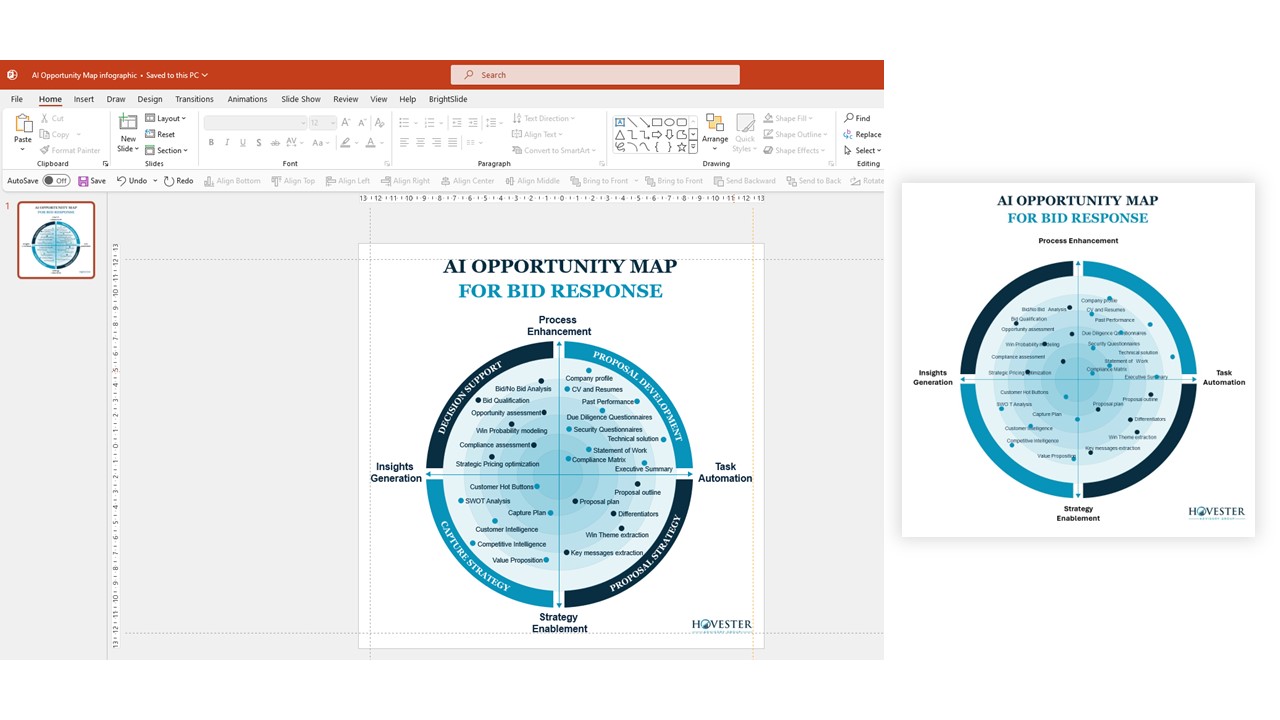This screenshot has width=1280, height=720.
Task: Select the Text Box shape in the gallery
Action: click(620, 122)
